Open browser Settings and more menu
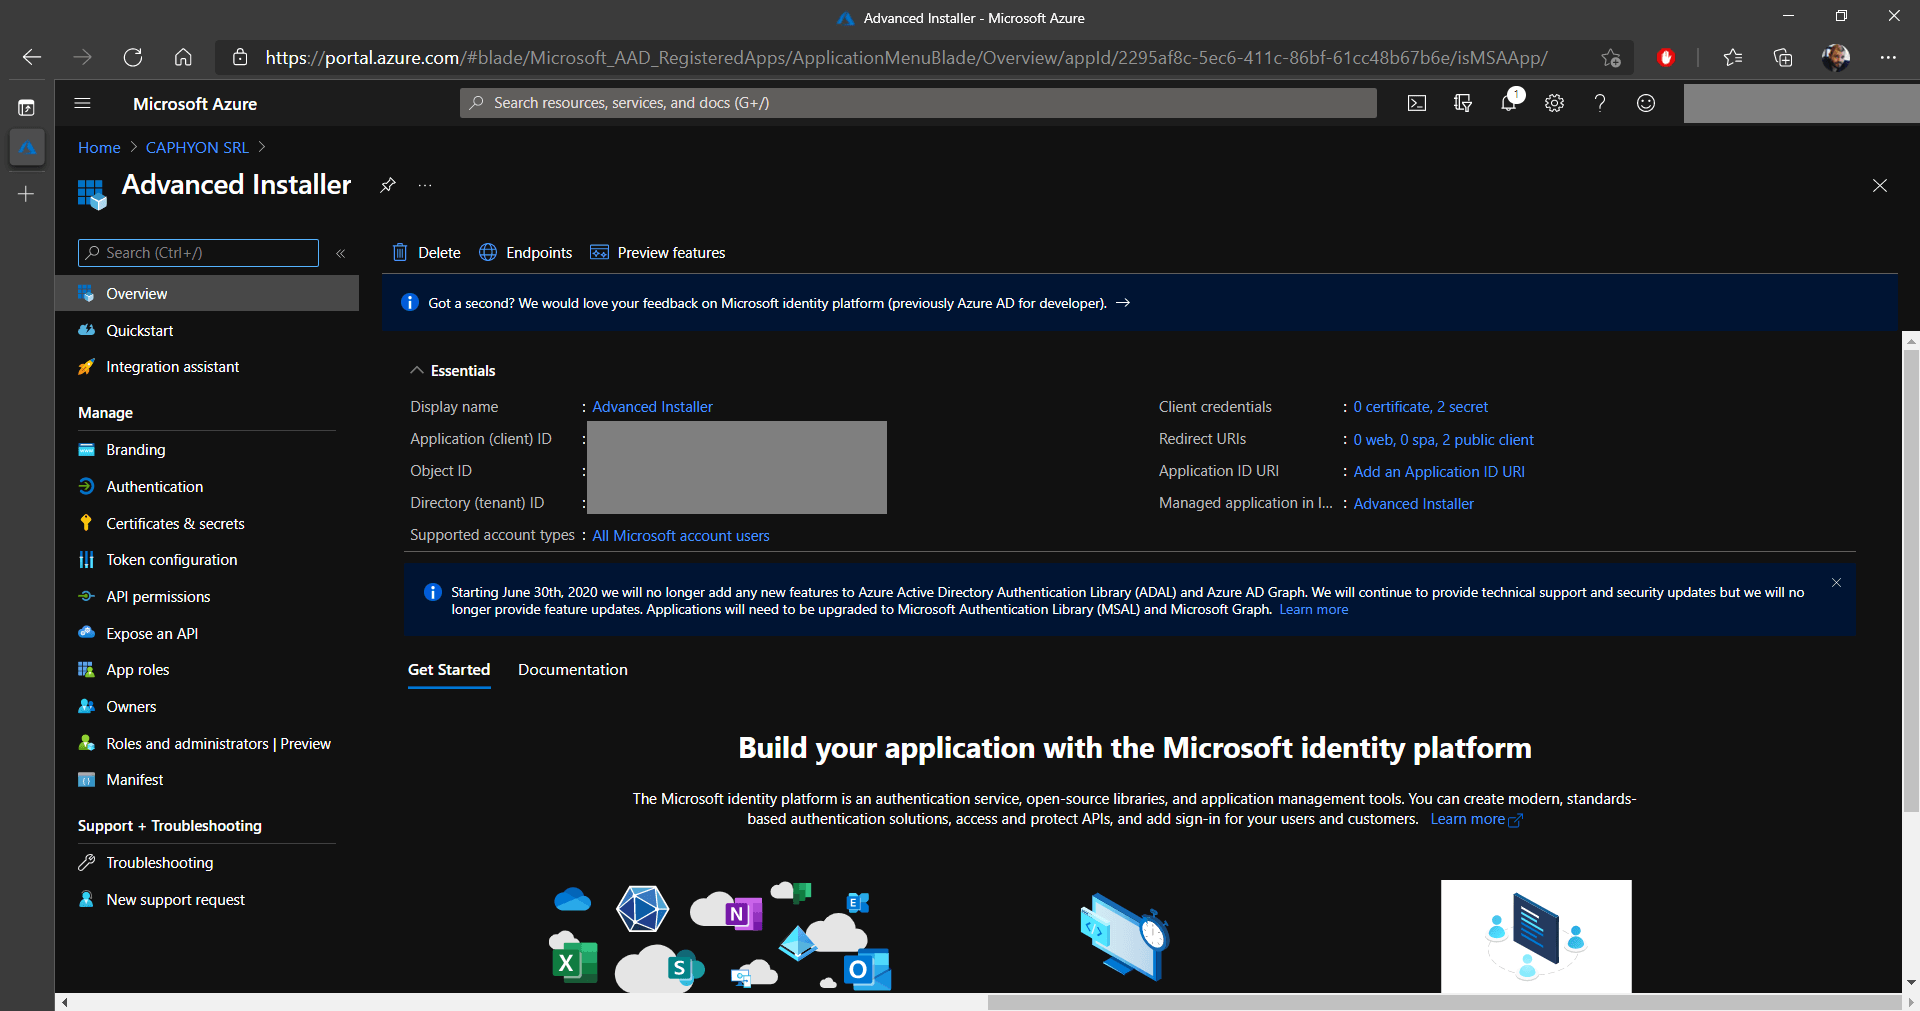The height and width of the screenshot is (1011, 1920). (1888, 57)
